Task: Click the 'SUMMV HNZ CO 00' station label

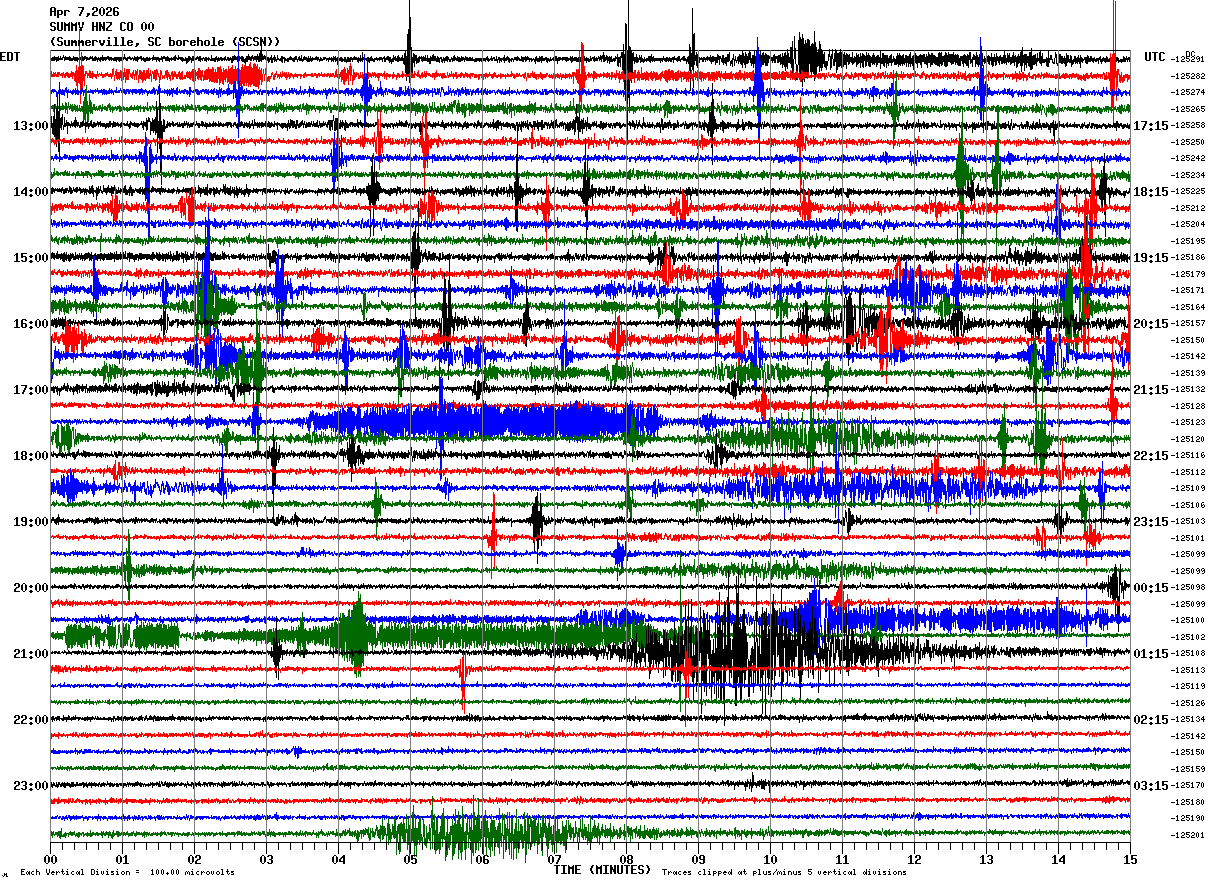Action: pyautogui.click(x=102, y=27)
